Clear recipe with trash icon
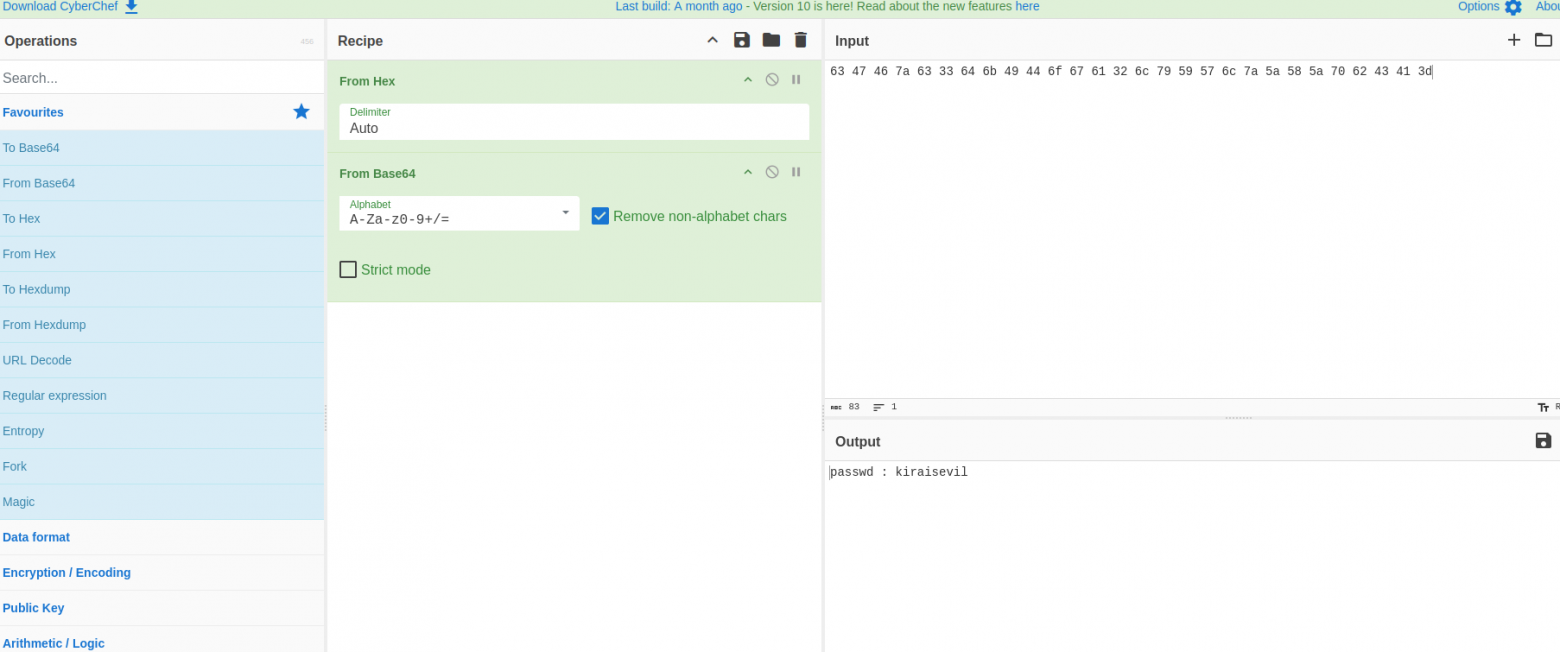The width and height of the screenshot is (1560, 652). (800, 40)
